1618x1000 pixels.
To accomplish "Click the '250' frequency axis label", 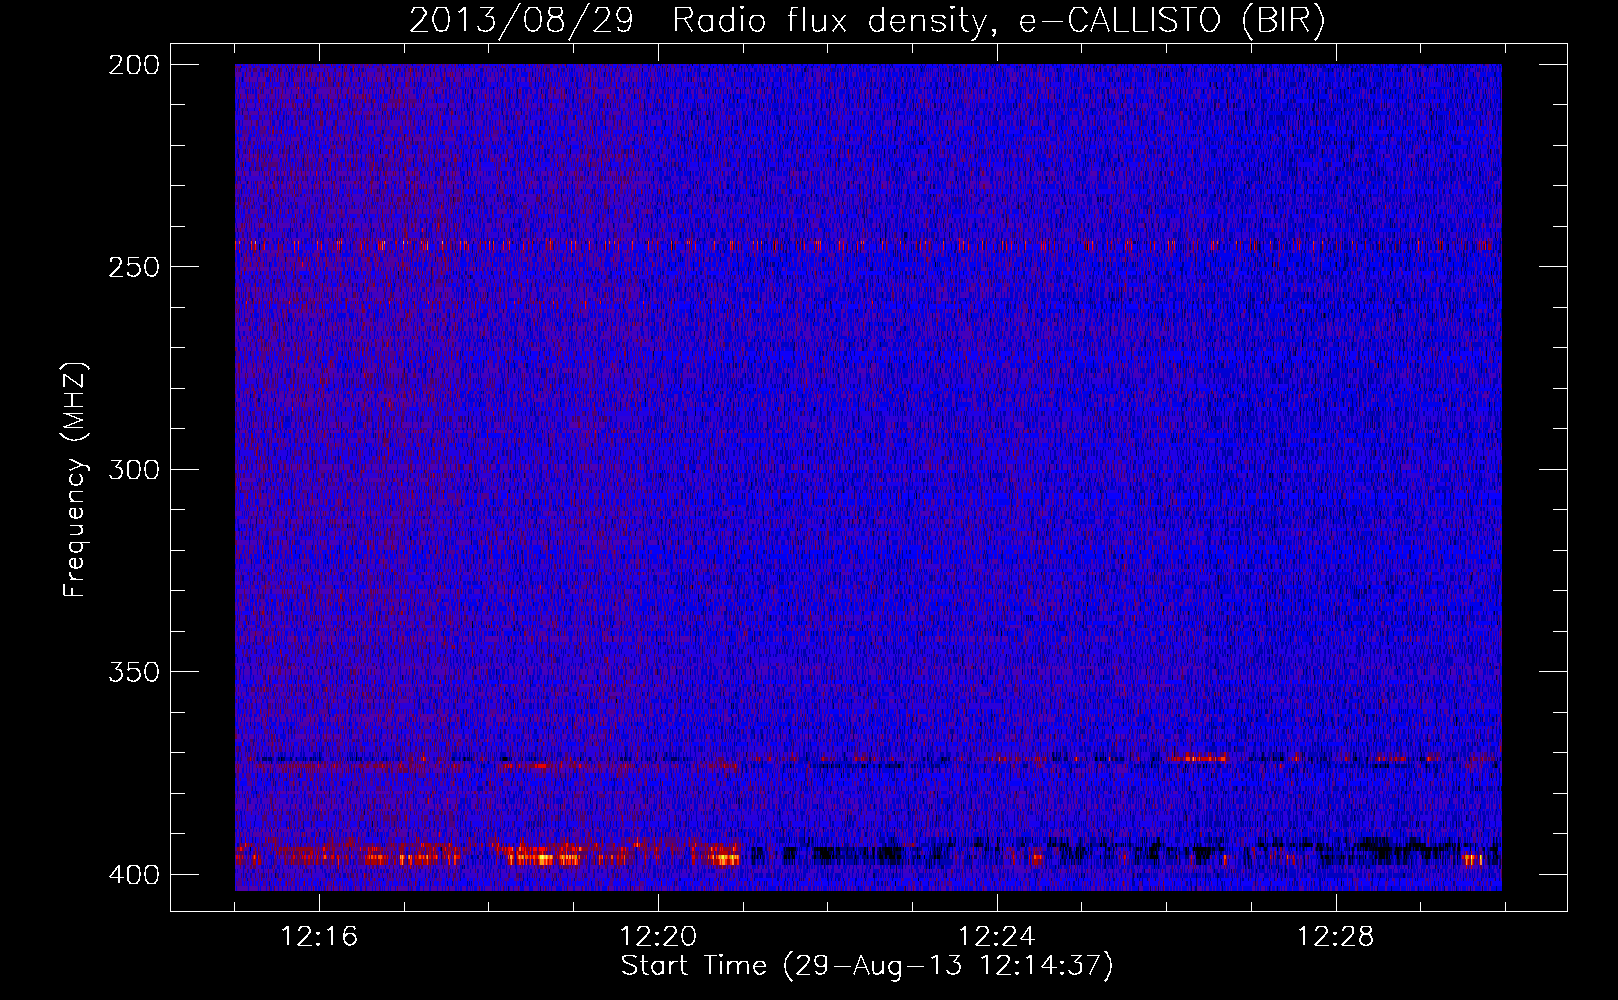I will [133, 267].
